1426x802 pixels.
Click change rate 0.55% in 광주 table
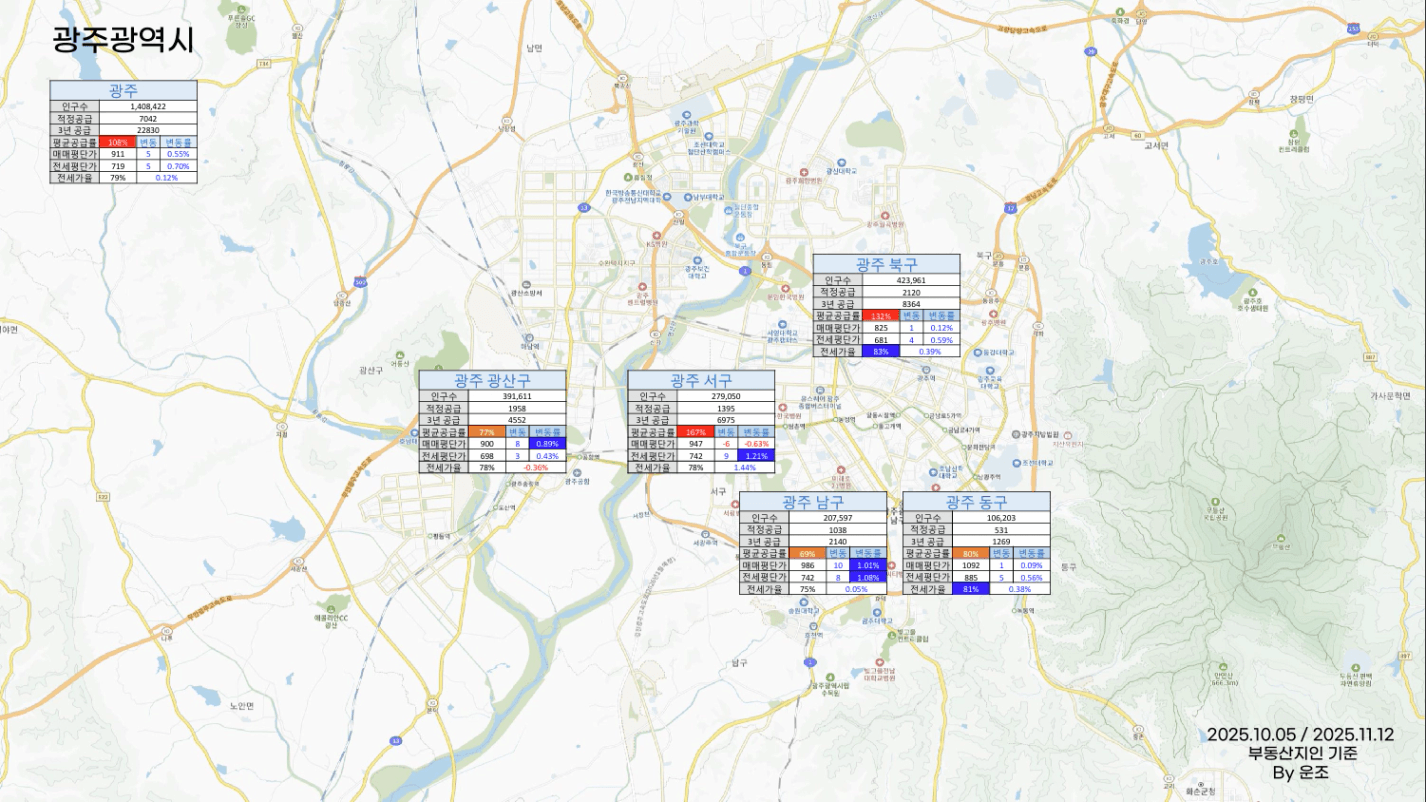(x=178, y=154)
